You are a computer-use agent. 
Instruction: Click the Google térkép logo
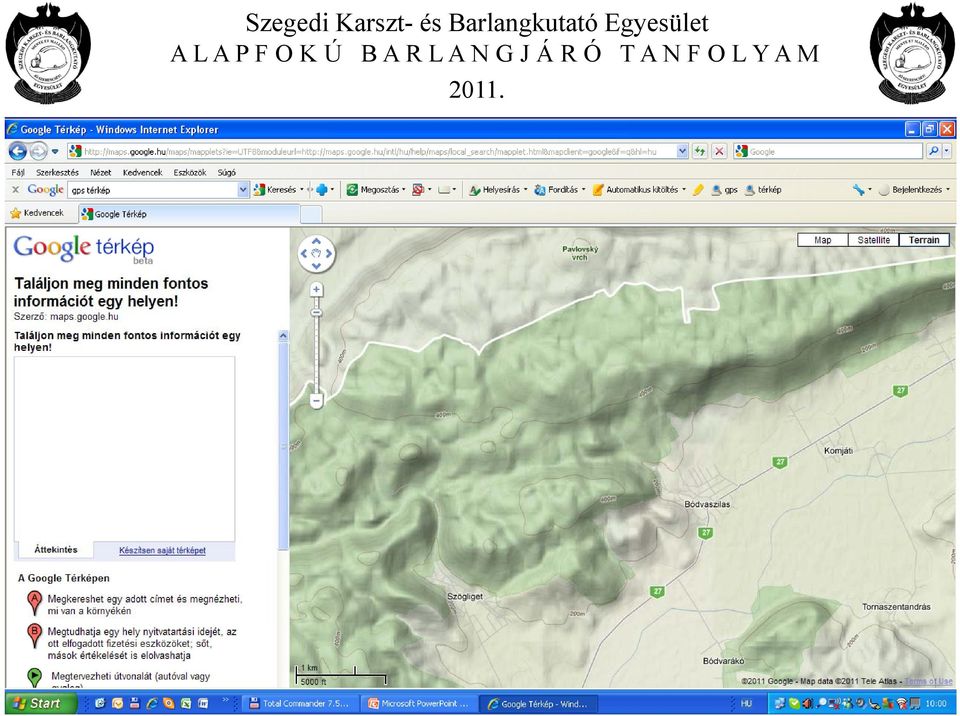(83, 248)
